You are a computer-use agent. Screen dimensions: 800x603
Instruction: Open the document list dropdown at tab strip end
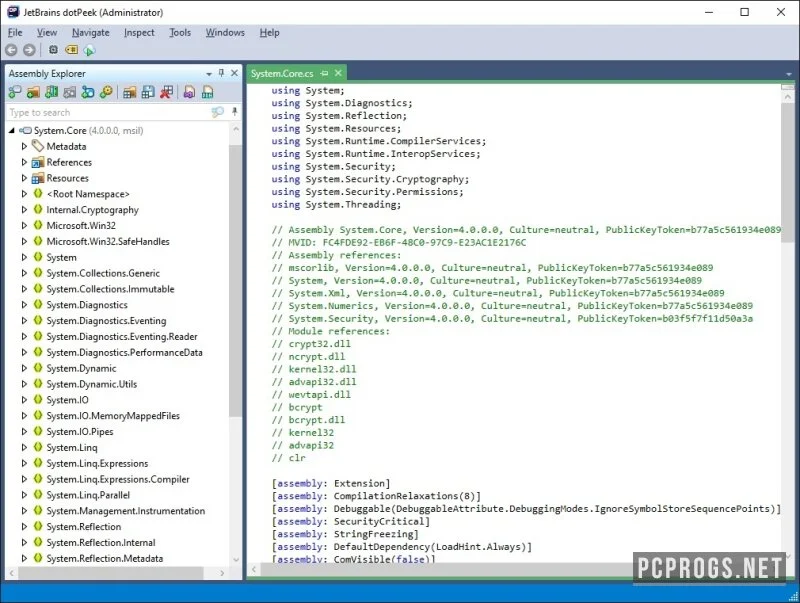point(789,74)
